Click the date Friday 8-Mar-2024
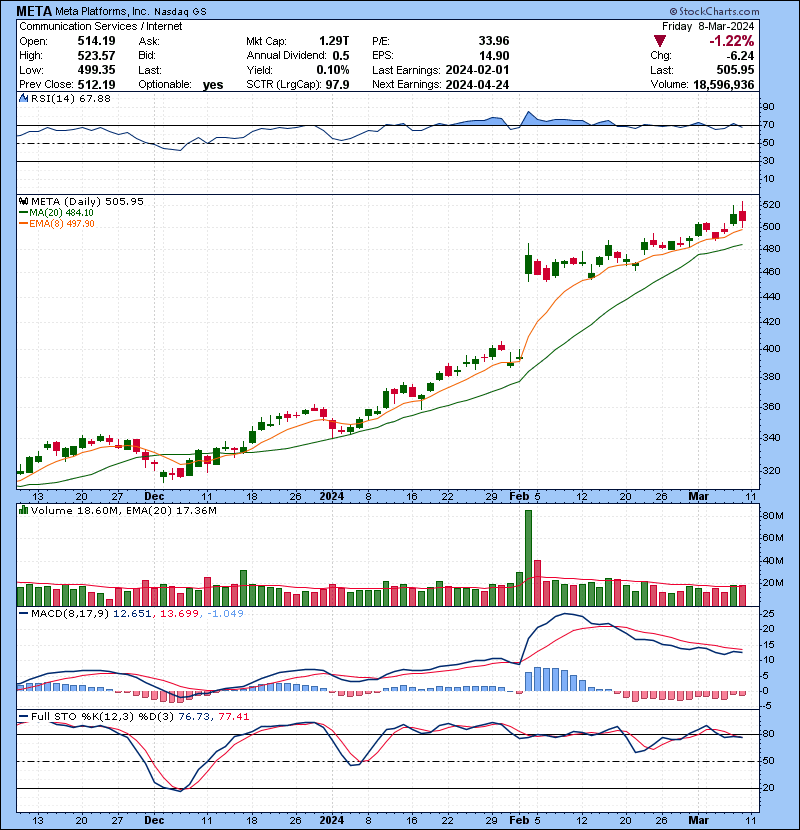Image resolution: width=800 pixels, height=830 pixels. 708,26
